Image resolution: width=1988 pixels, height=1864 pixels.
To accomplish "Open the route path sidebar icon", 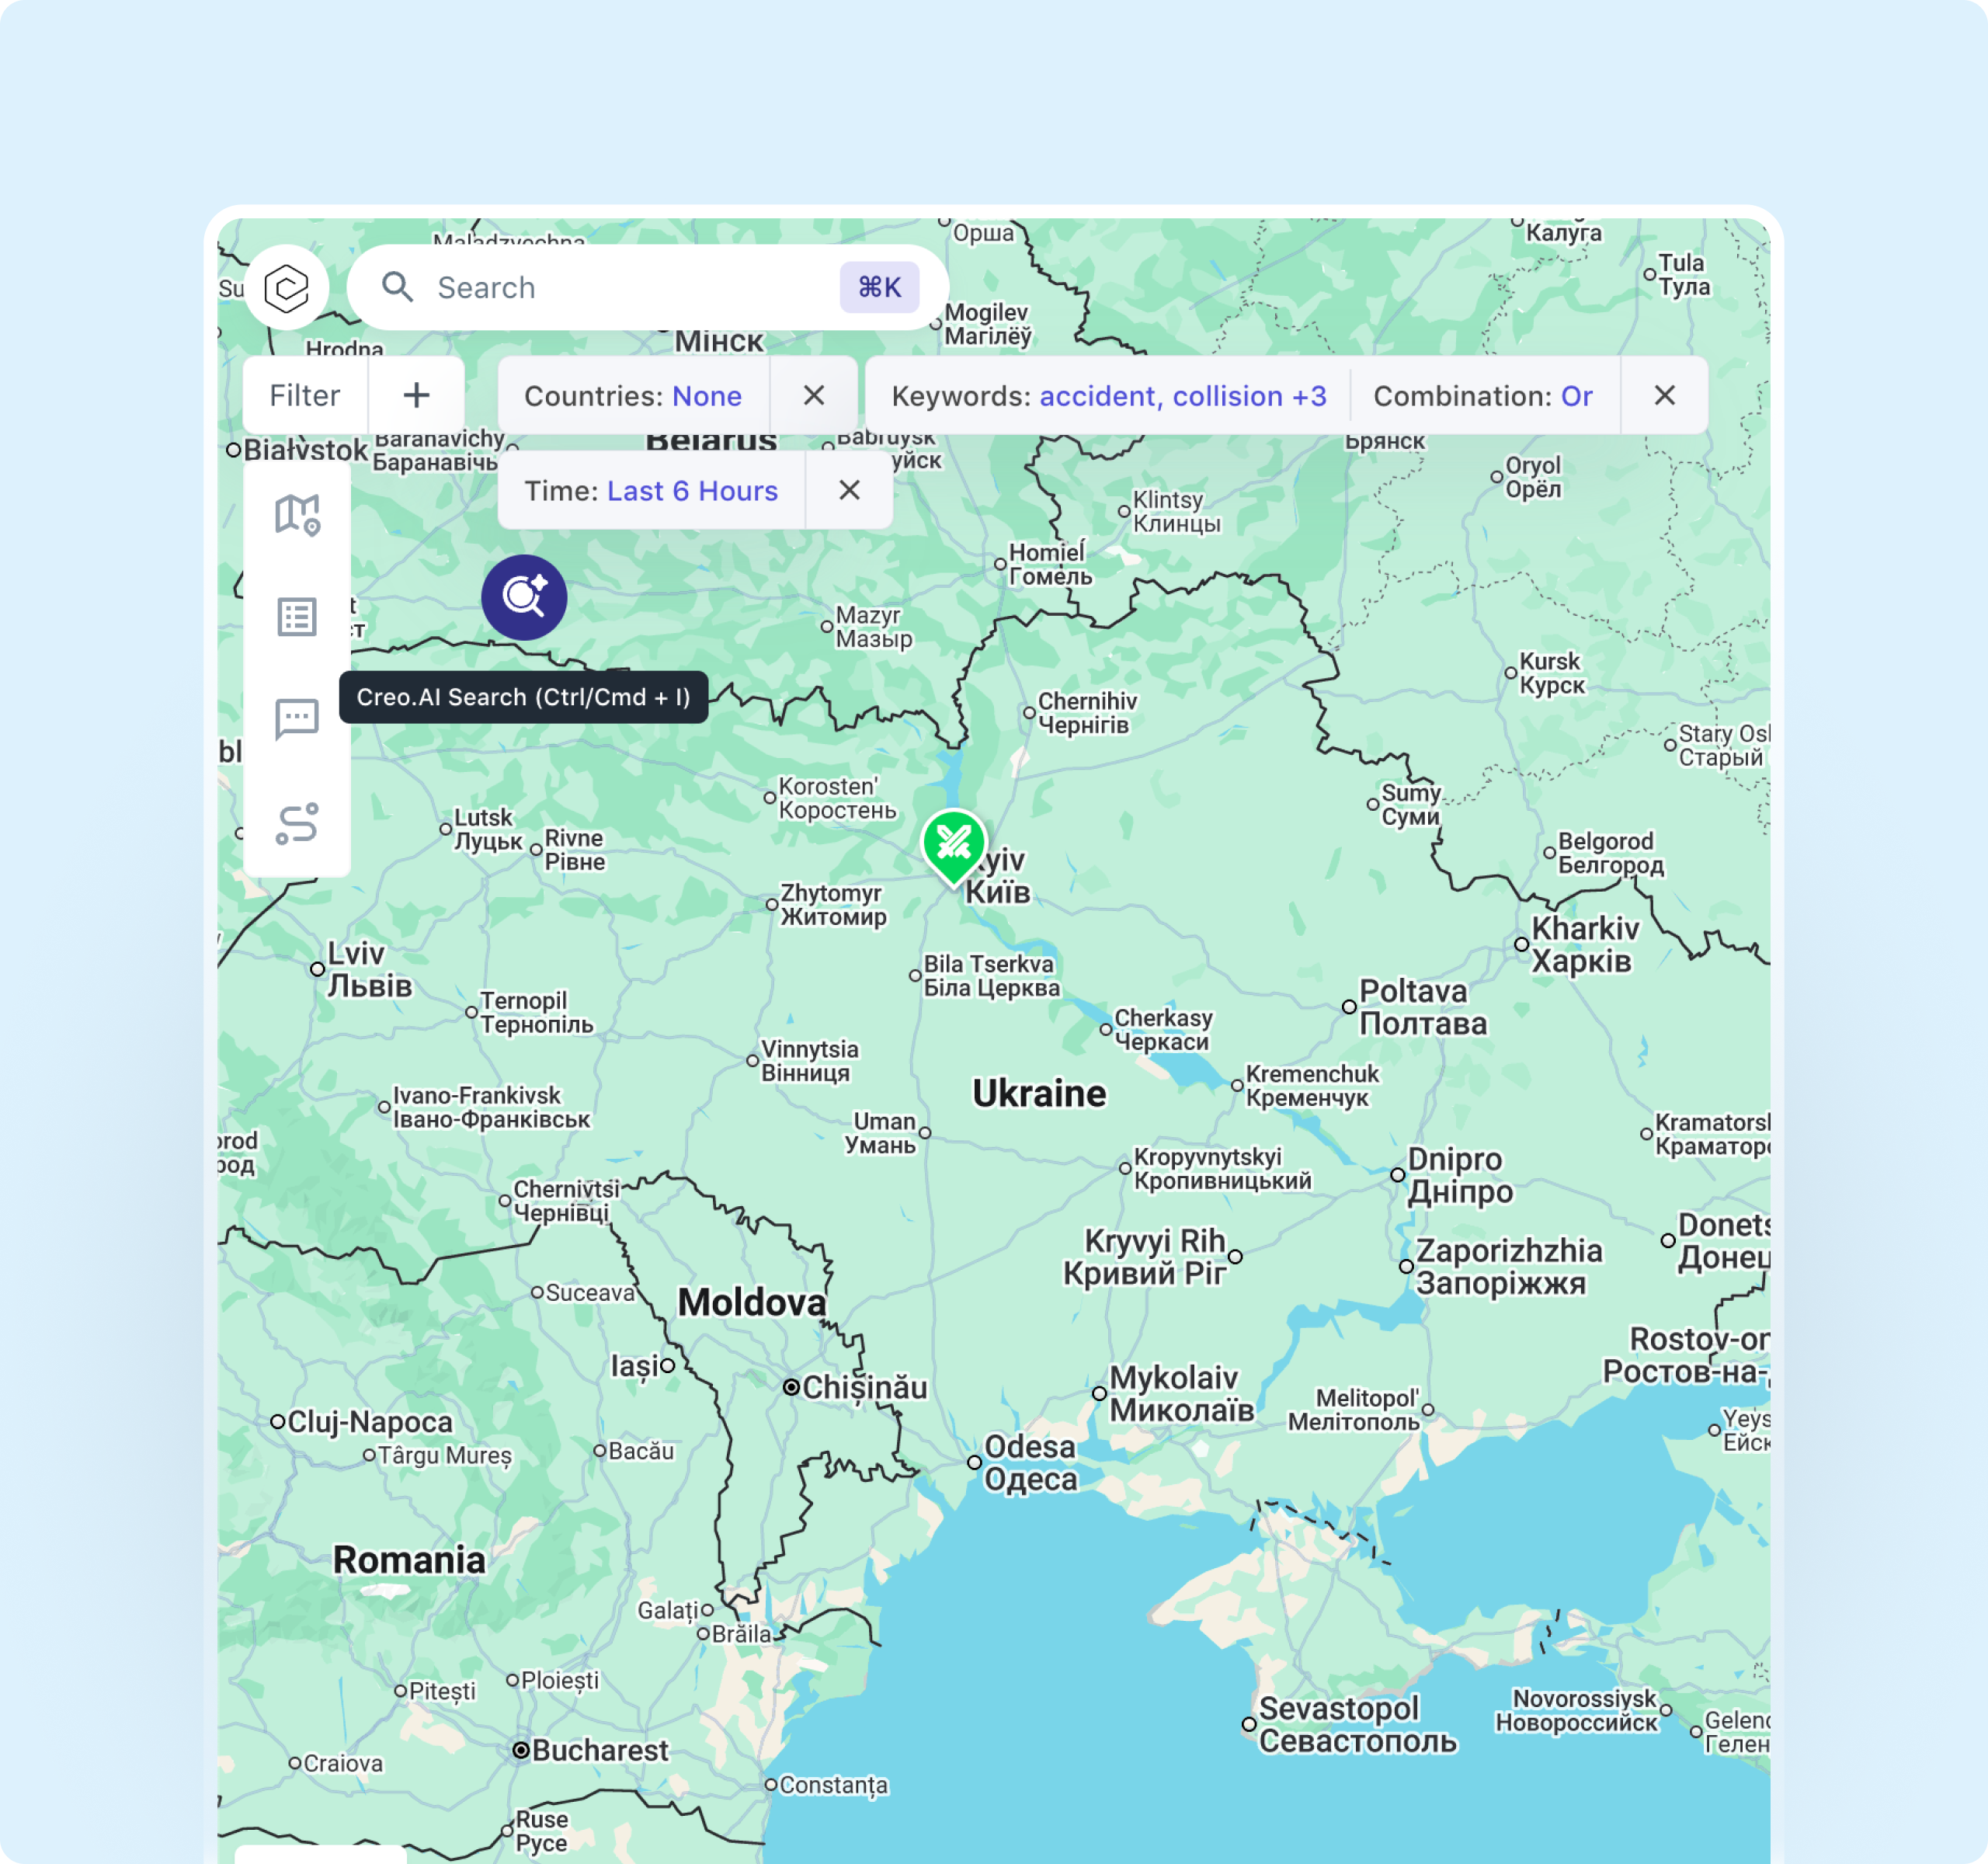I will [297, 823].
